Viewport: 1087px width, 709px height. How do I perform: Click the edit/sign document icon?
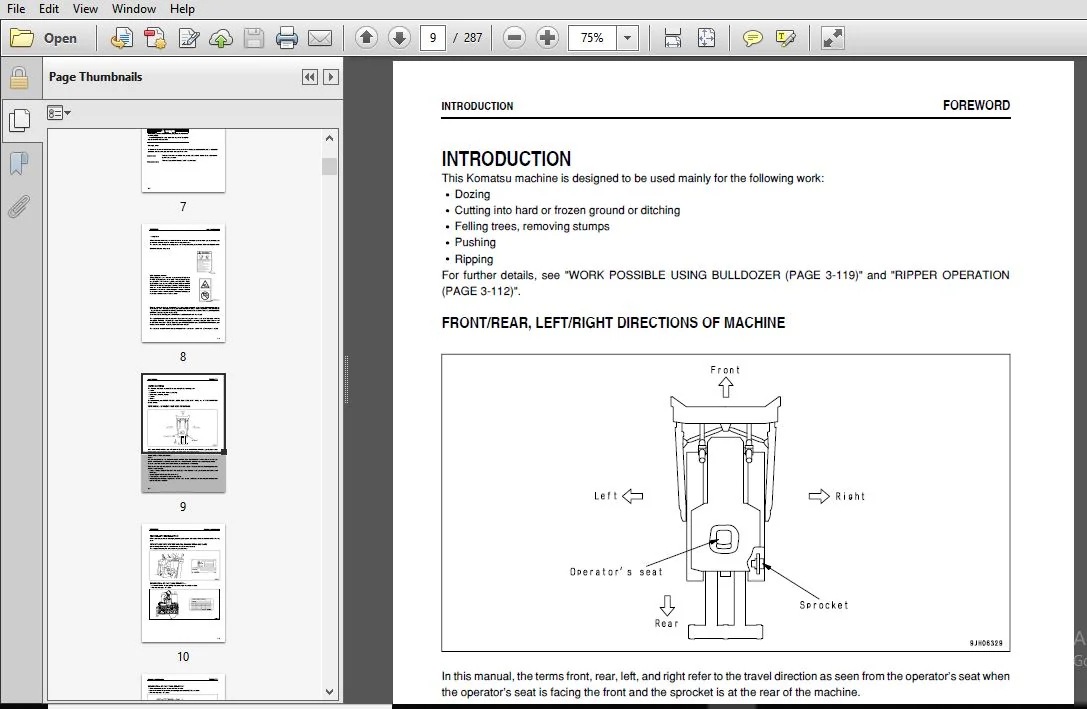pyautogui.click(x=189, y=38)
